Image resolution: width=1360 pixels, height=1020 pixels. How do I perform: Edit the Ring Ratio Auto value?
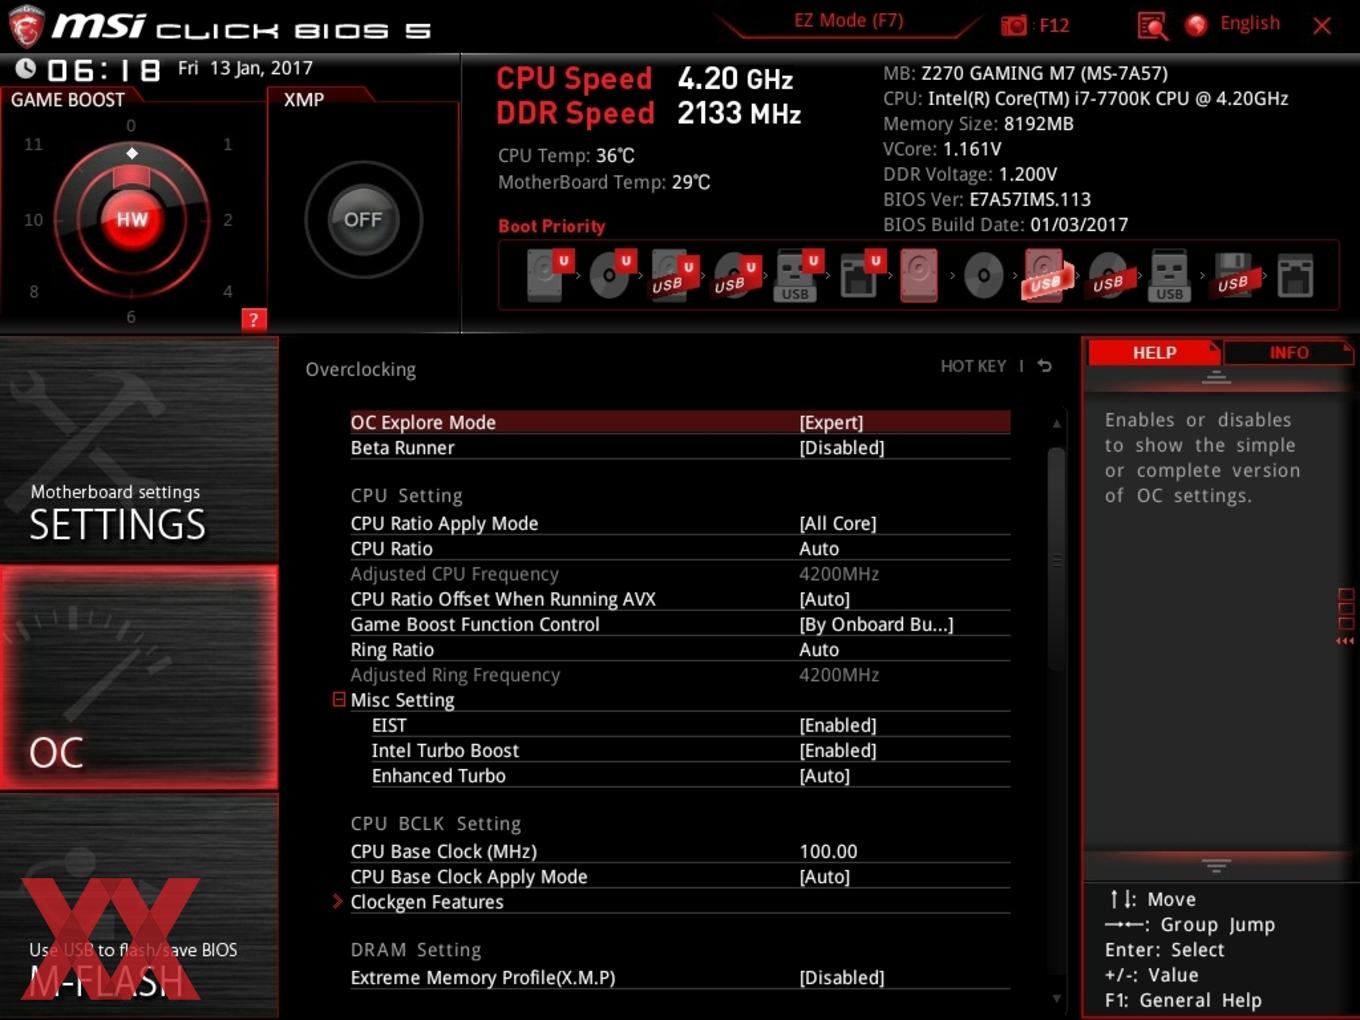[x=819, y=649]
